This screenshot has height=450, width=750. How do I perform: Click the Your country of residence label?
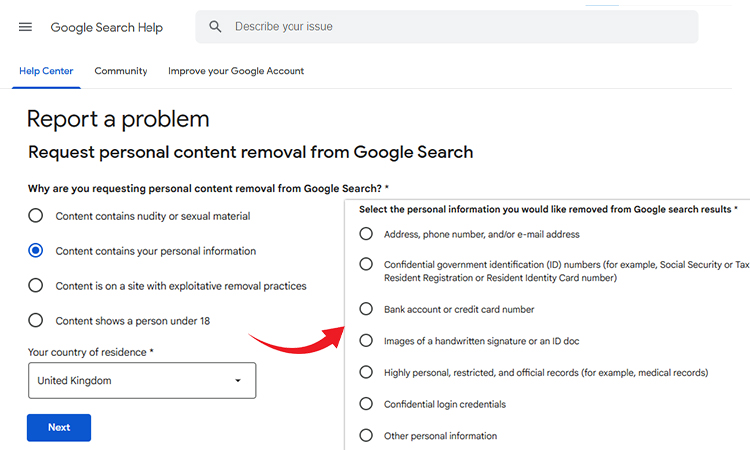[x=90, y=352]
